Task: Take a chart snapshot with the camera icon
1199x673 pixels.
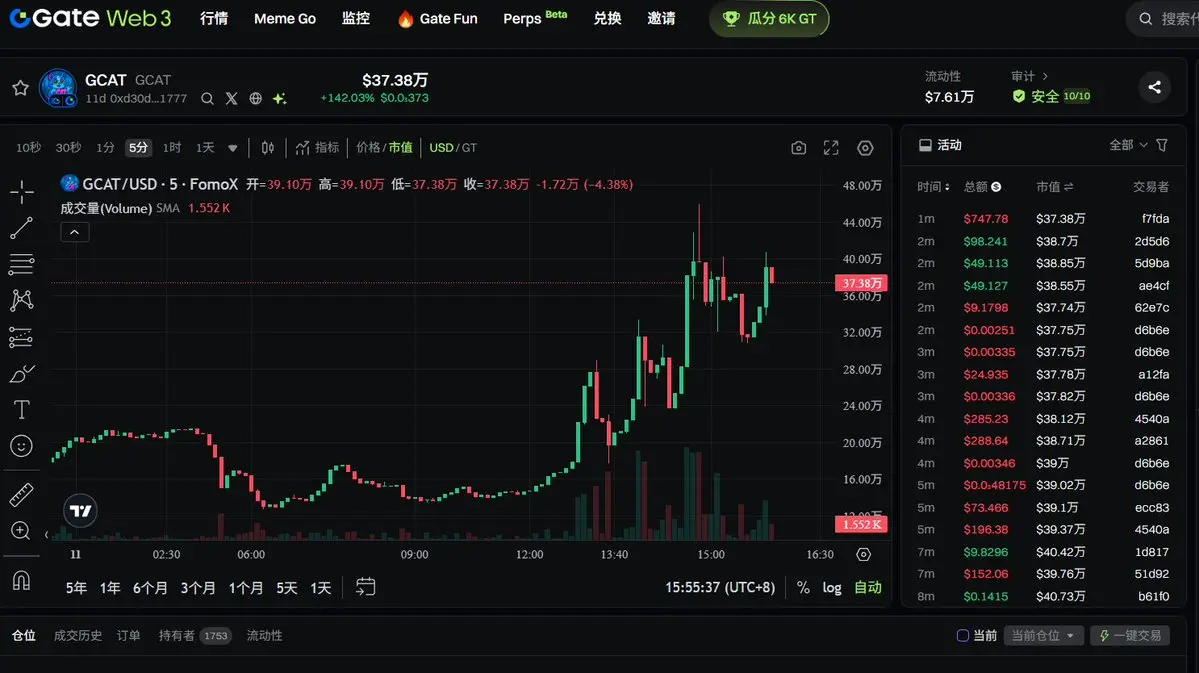Action: coord(798,148)
